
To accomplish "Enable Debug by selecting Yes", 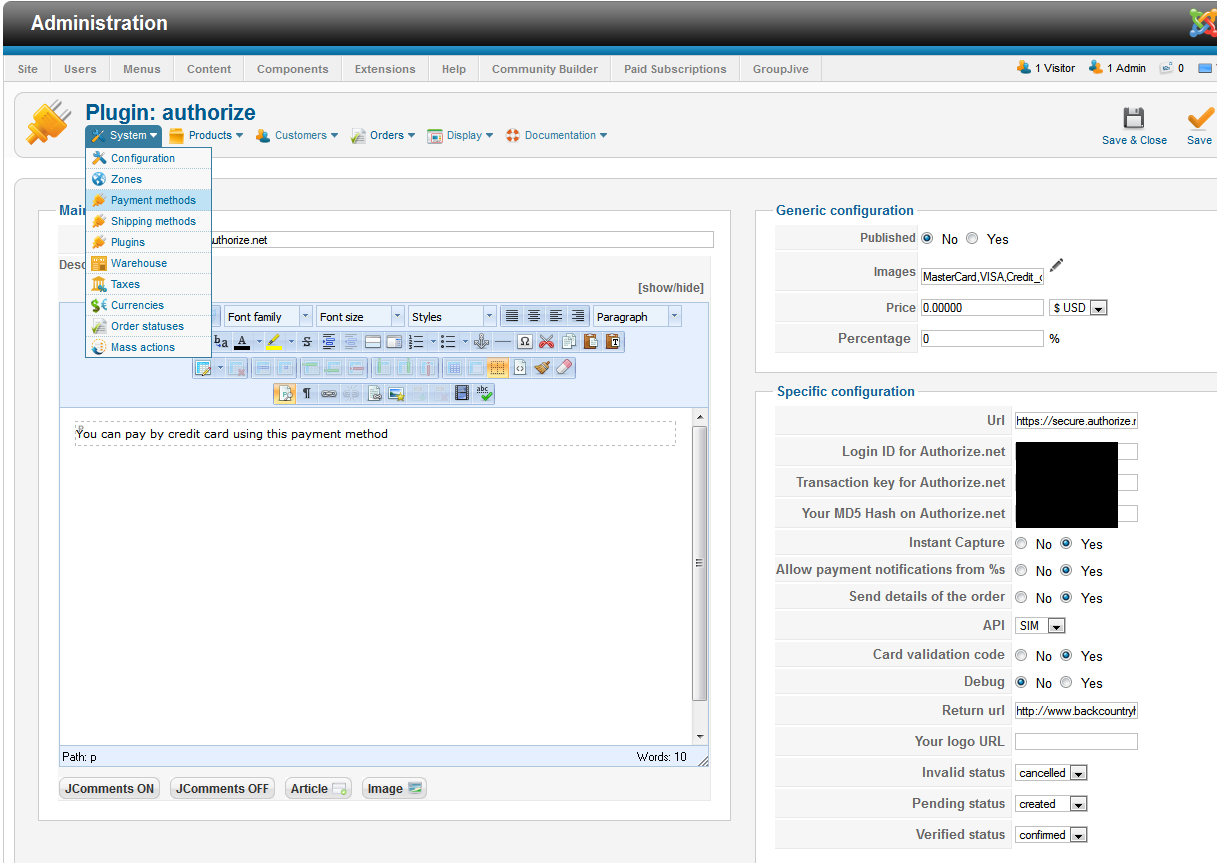I will (x=1066, y=683).
